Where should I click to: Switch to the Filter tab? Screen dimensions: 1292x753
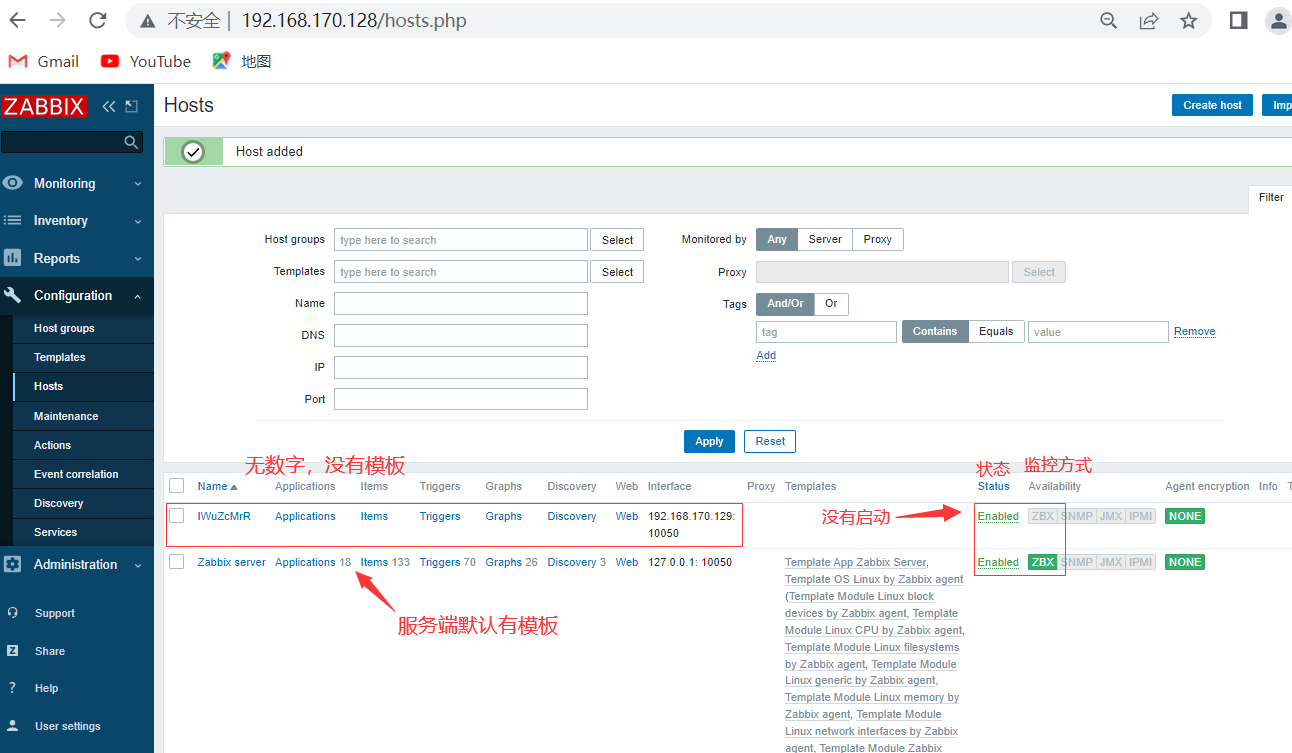1271,197
